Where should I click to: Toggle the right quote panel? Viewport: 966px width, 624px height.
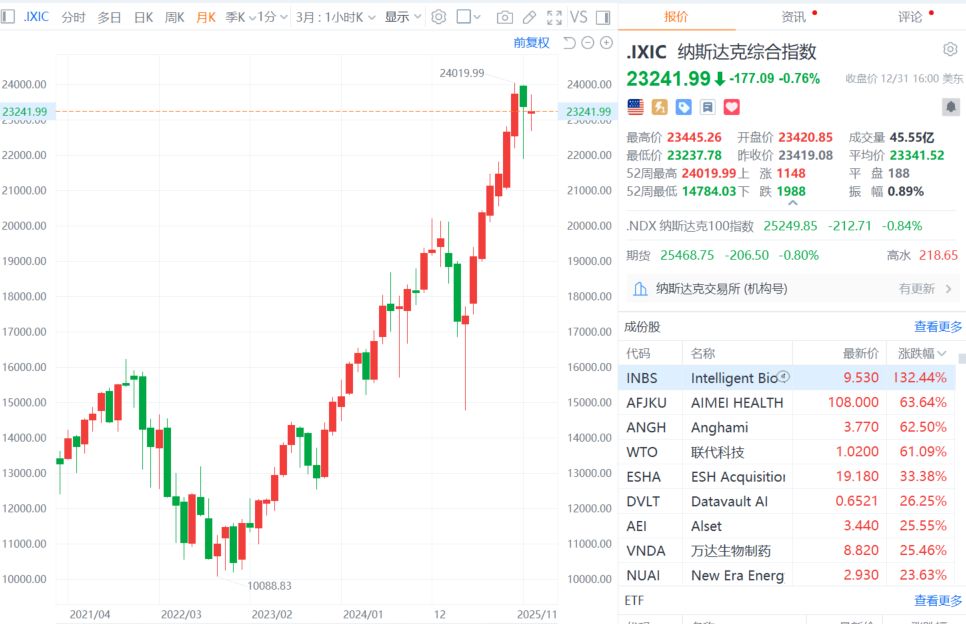pos(602,17)
